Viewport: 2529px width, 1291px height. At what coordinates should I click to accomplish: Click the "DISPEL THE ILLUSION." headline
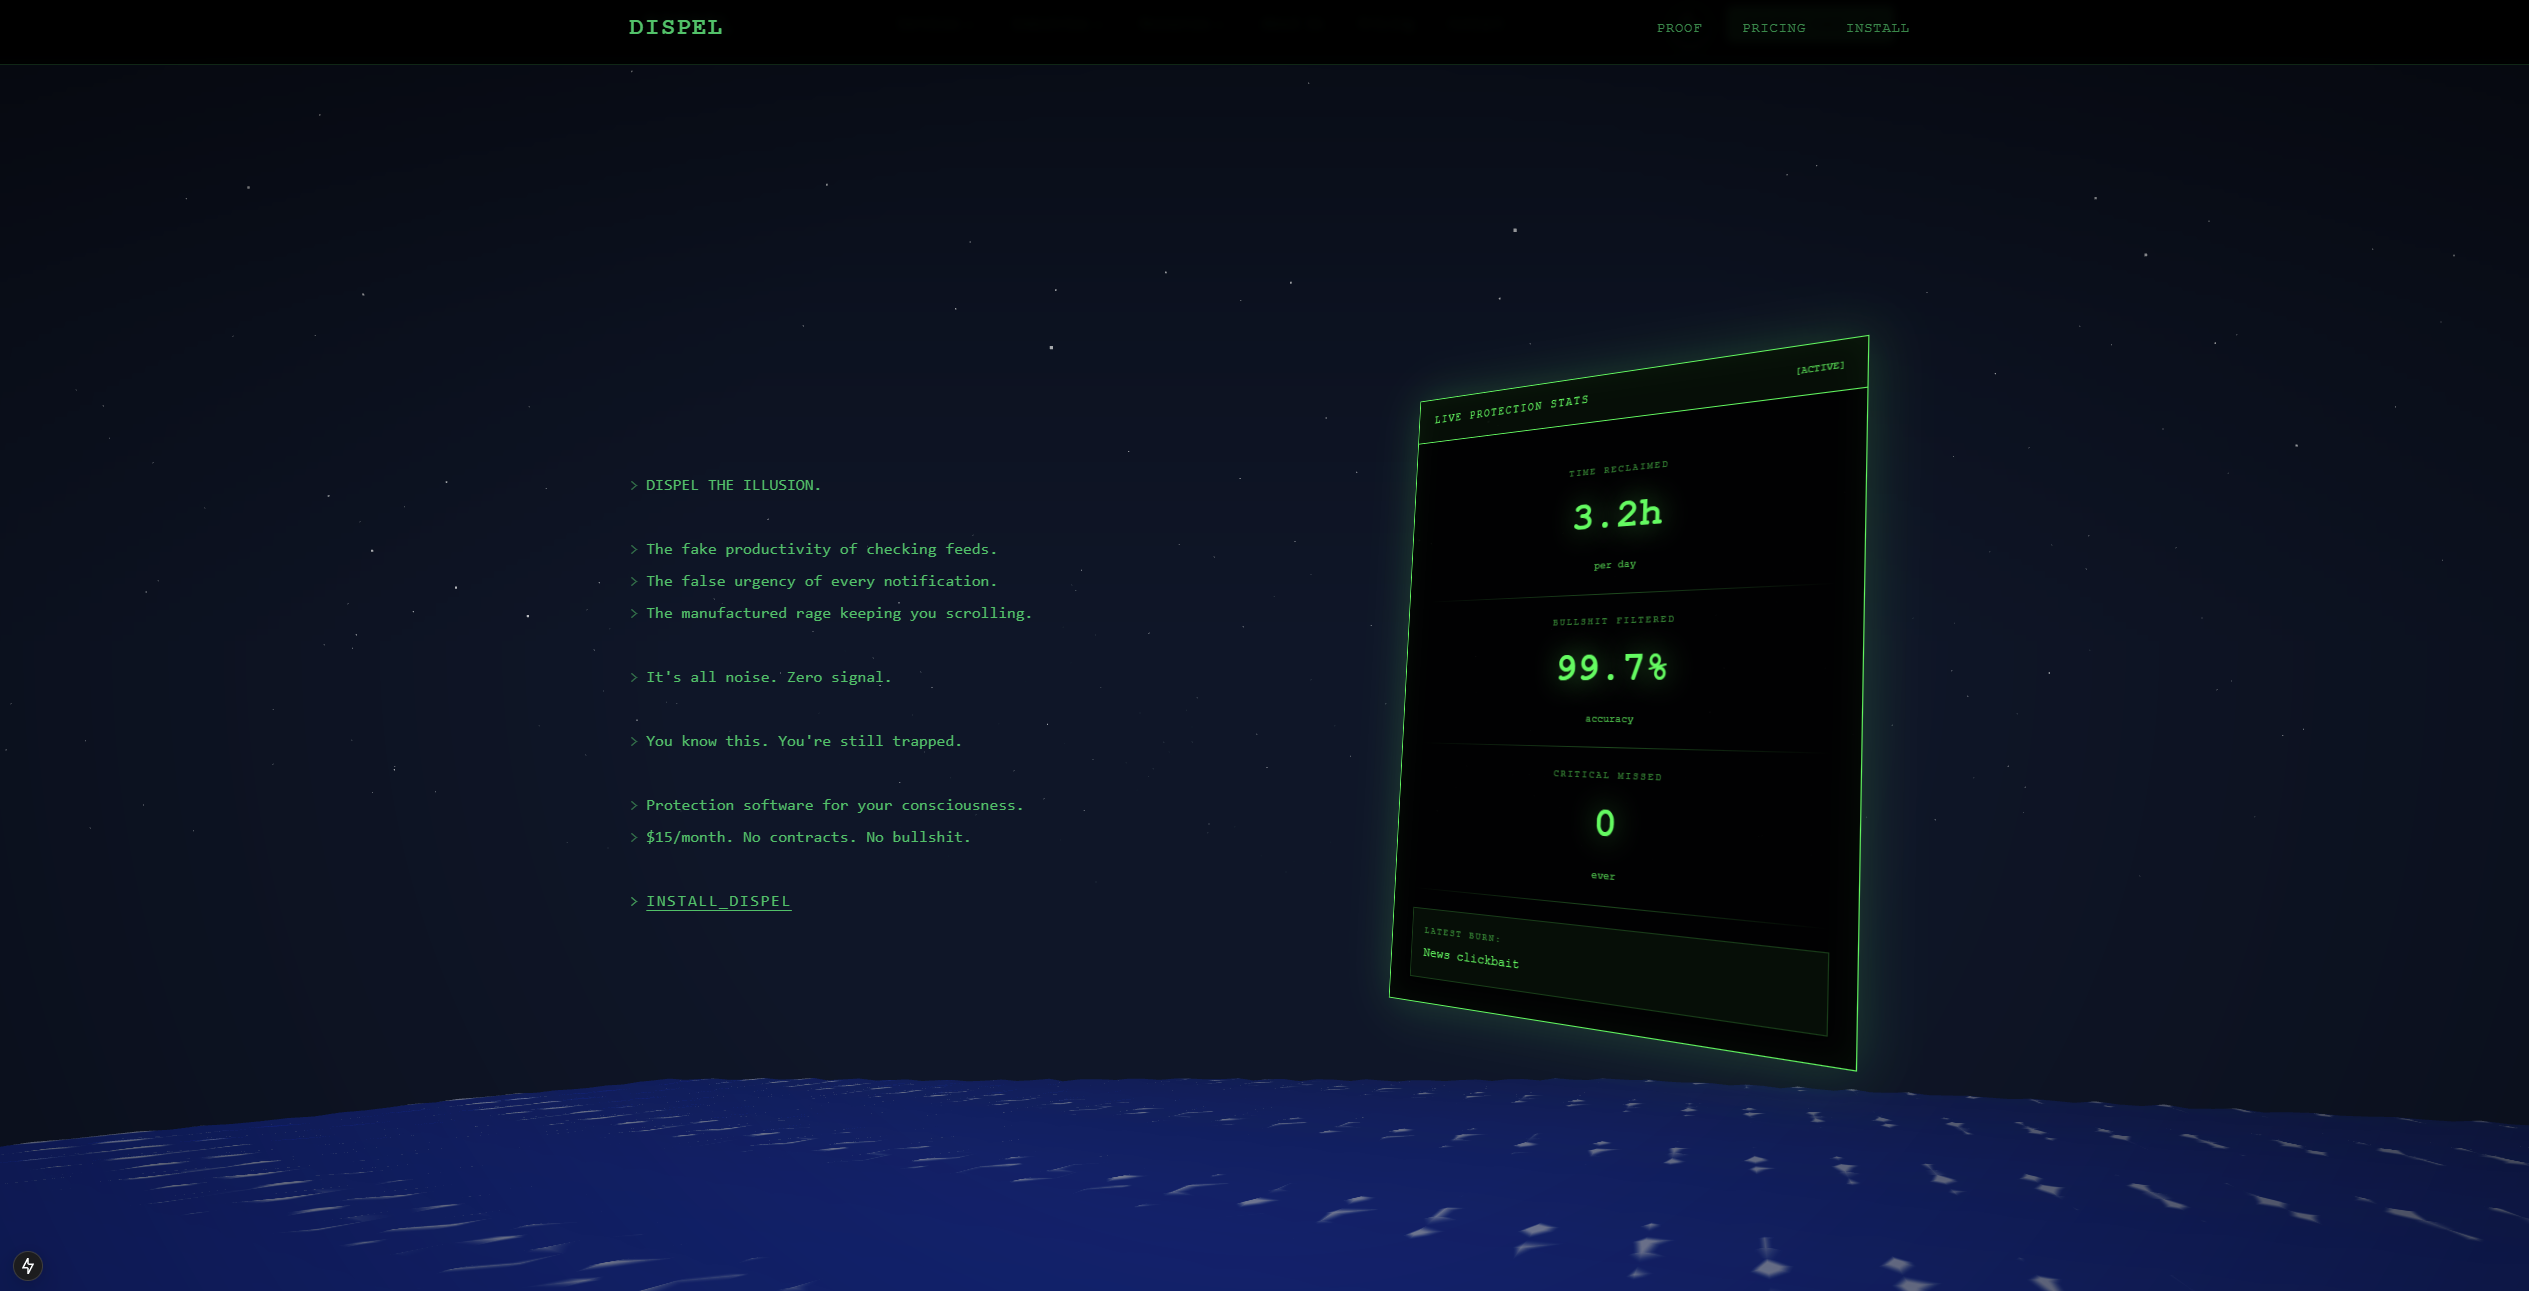(x=733, y=485)
